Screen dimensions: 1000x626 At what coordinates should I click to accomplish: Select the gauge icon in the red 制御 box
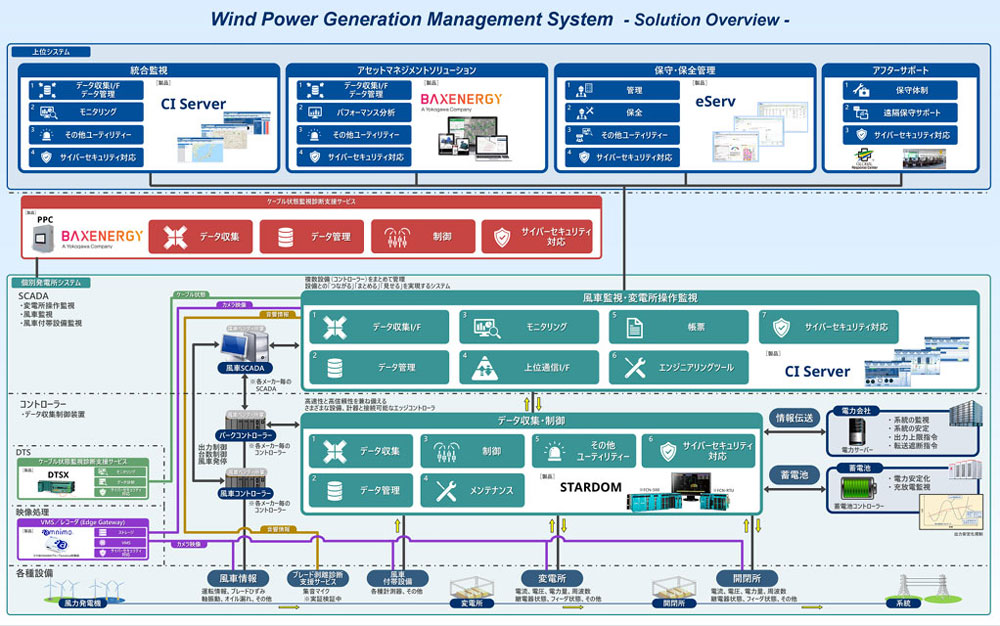tap(397, 237)
